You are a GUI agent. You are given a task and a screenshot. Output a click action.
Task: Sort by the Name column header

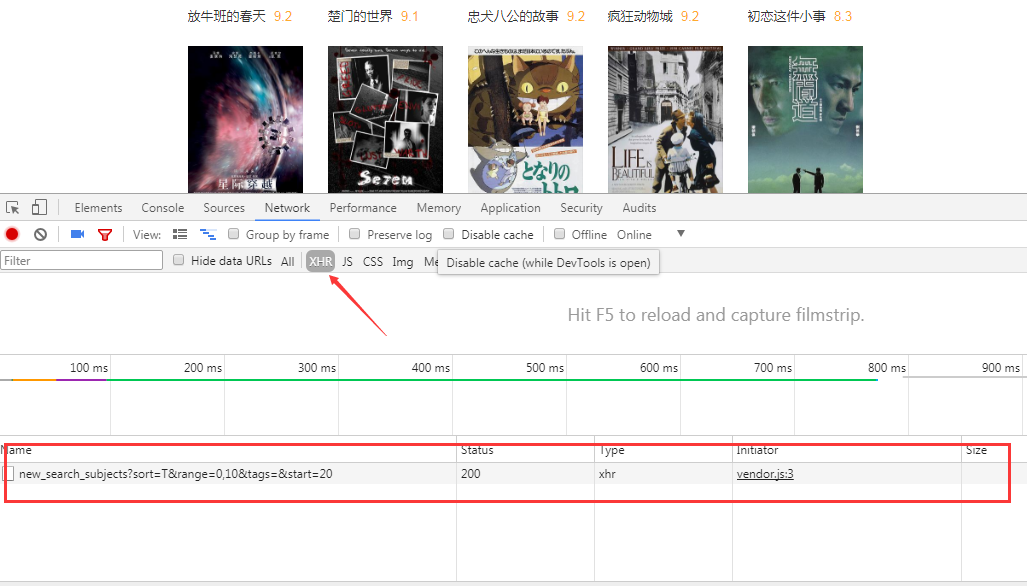[x=228, y=450]
